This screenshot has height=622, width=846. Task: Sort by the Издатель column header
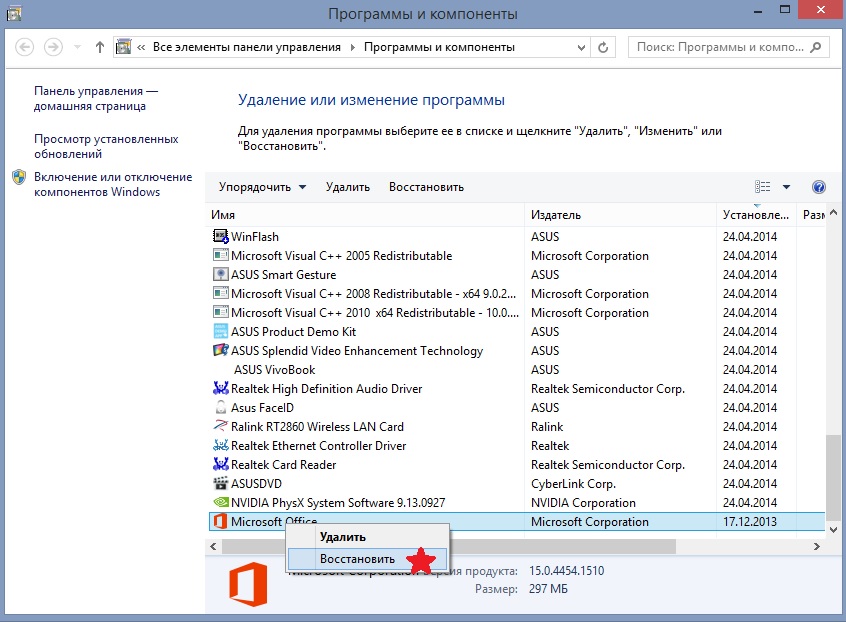620,215
